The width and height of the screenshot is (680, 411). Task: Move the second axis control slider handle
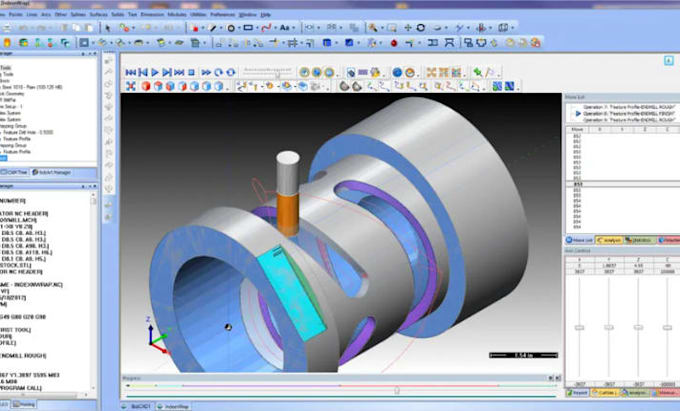pos(609,327)
